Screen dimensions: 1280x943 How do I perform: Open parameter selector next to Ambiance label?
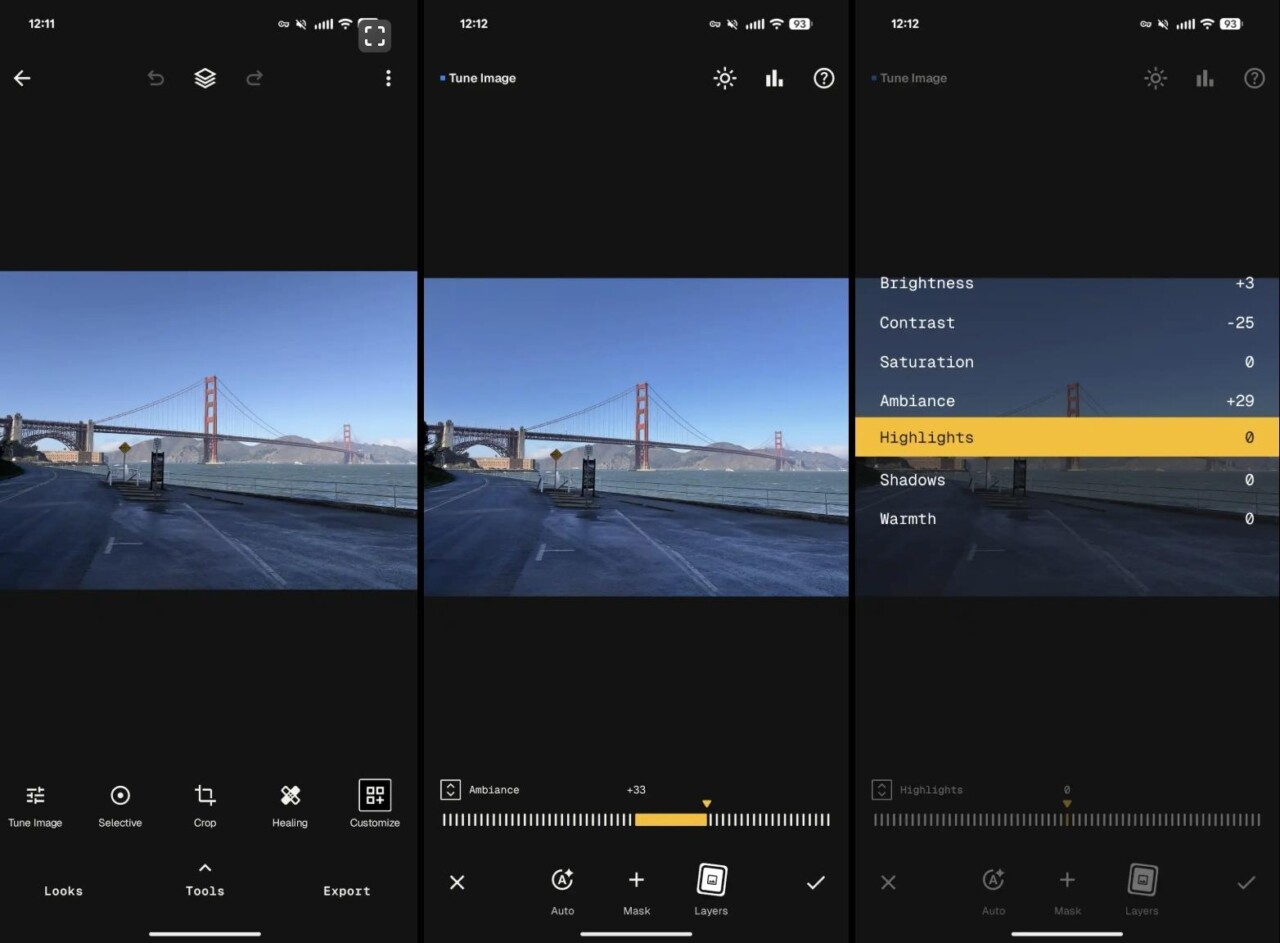tap(450, 790)
